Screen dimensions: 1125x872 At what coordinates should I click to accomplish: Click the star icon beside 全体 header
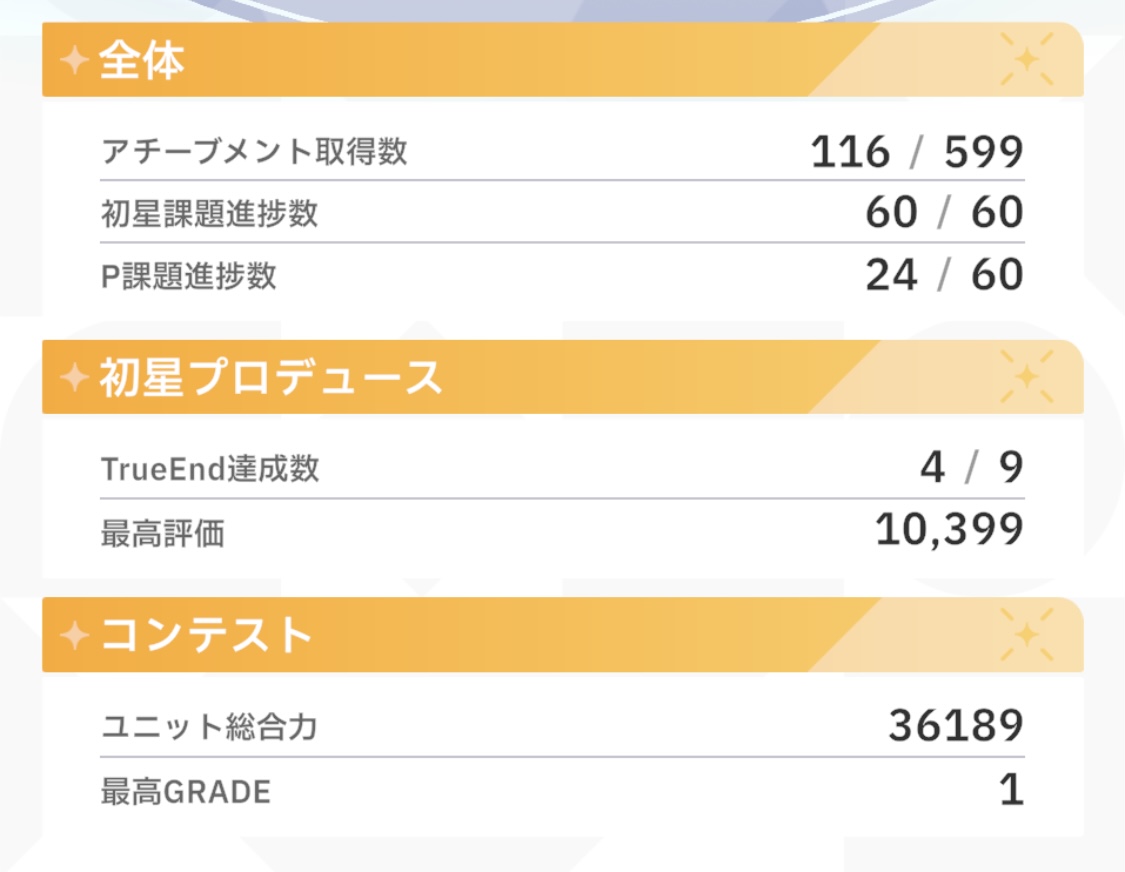pos(74,62)
